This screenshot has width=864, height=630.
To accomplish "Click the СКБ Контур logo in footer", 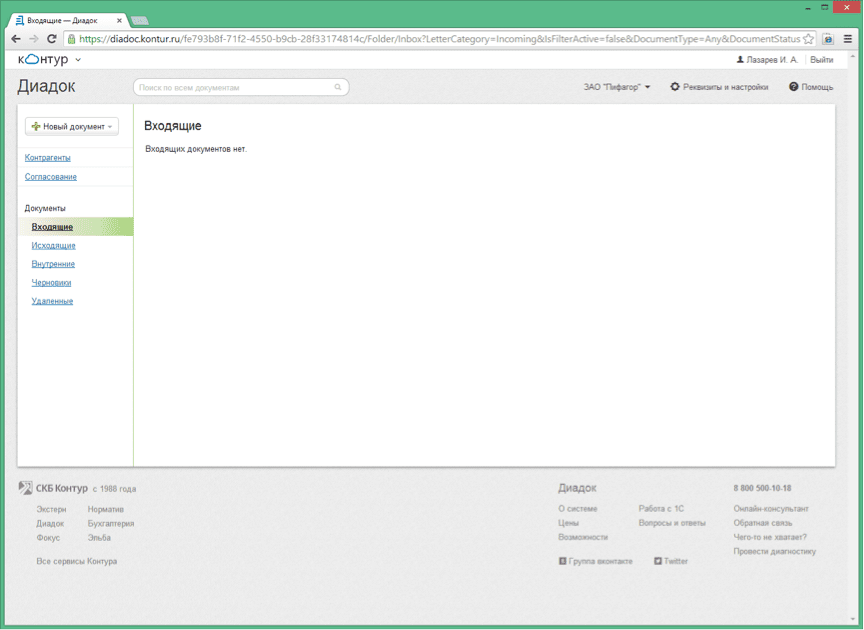I will (x=25, y=488).
